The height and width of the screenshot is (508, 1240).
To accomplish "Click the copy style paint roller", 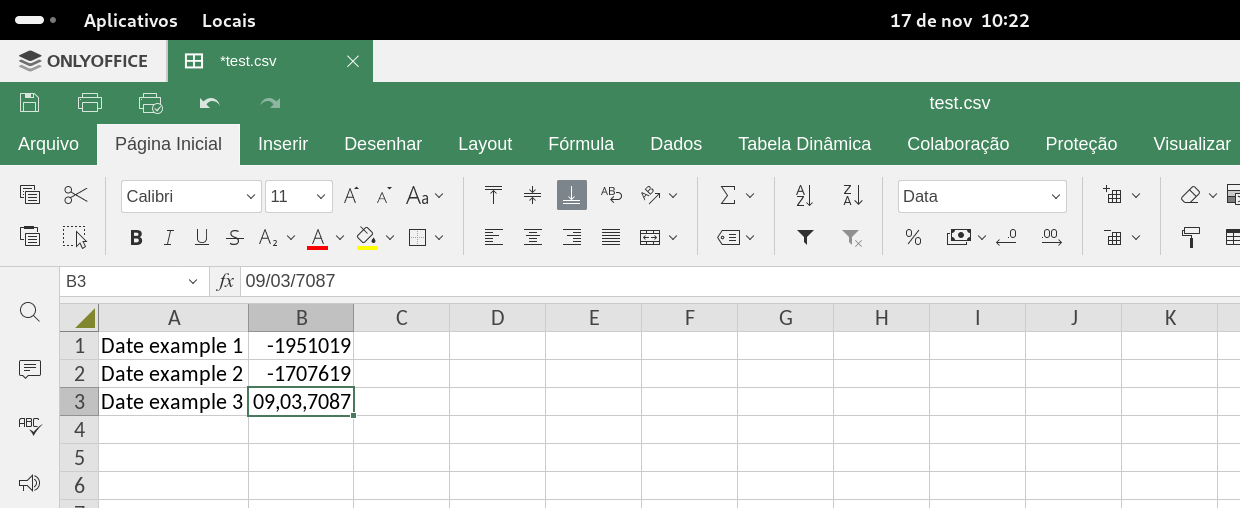I will coord(1190,237).
